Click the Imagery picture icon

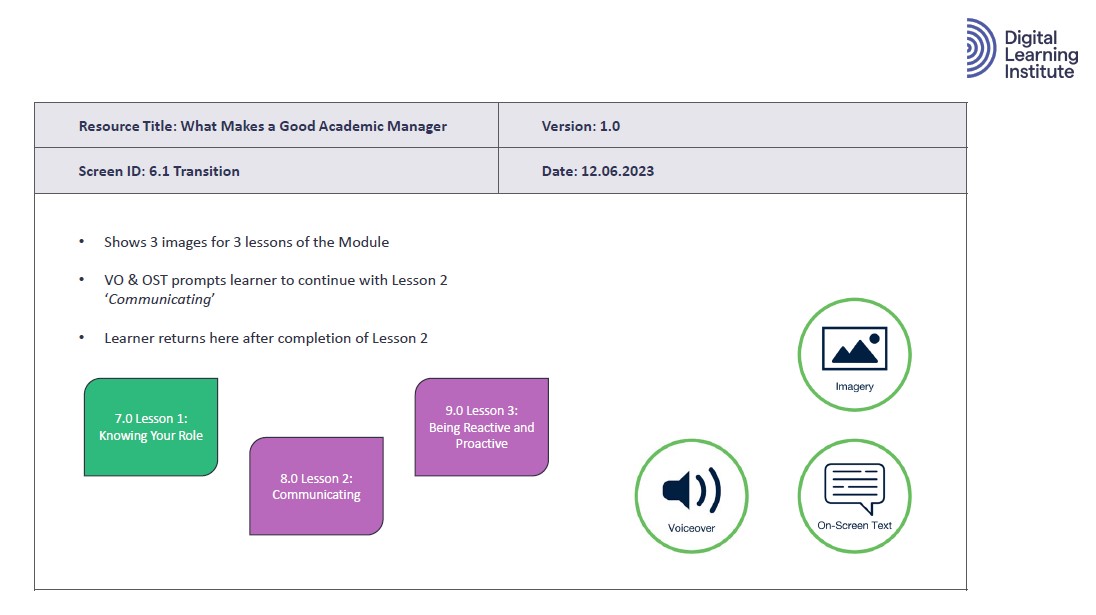(x=854, y=346)
